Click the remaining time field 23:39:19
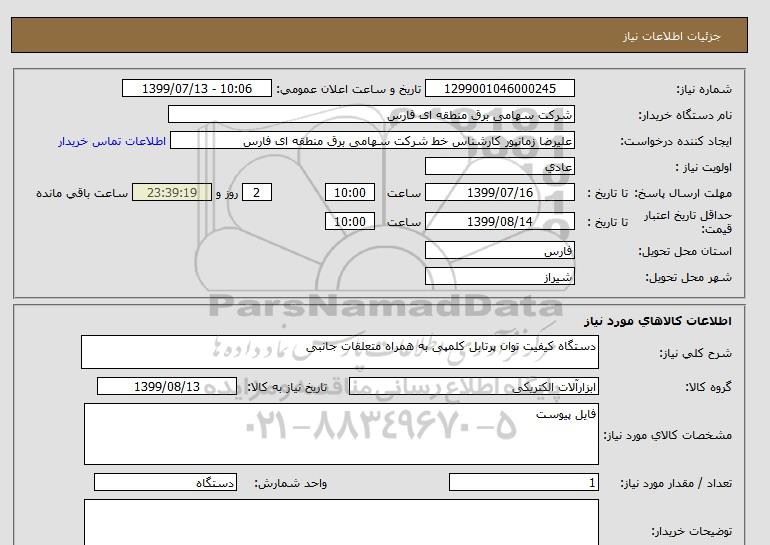770x545 pixels. tap(172, 192)
